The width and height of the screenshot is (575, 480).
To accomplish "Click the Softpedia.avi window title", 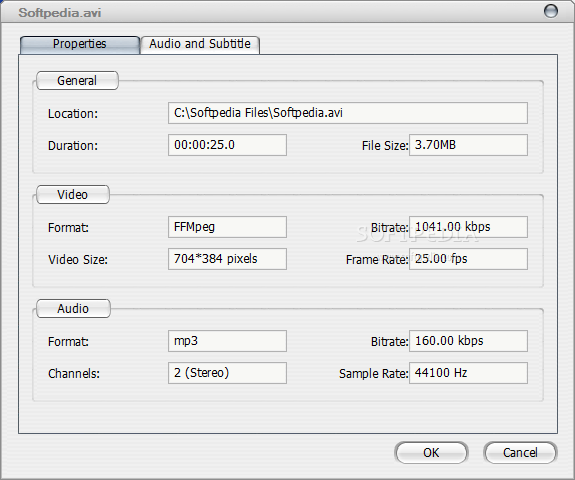I will (60, 13).
